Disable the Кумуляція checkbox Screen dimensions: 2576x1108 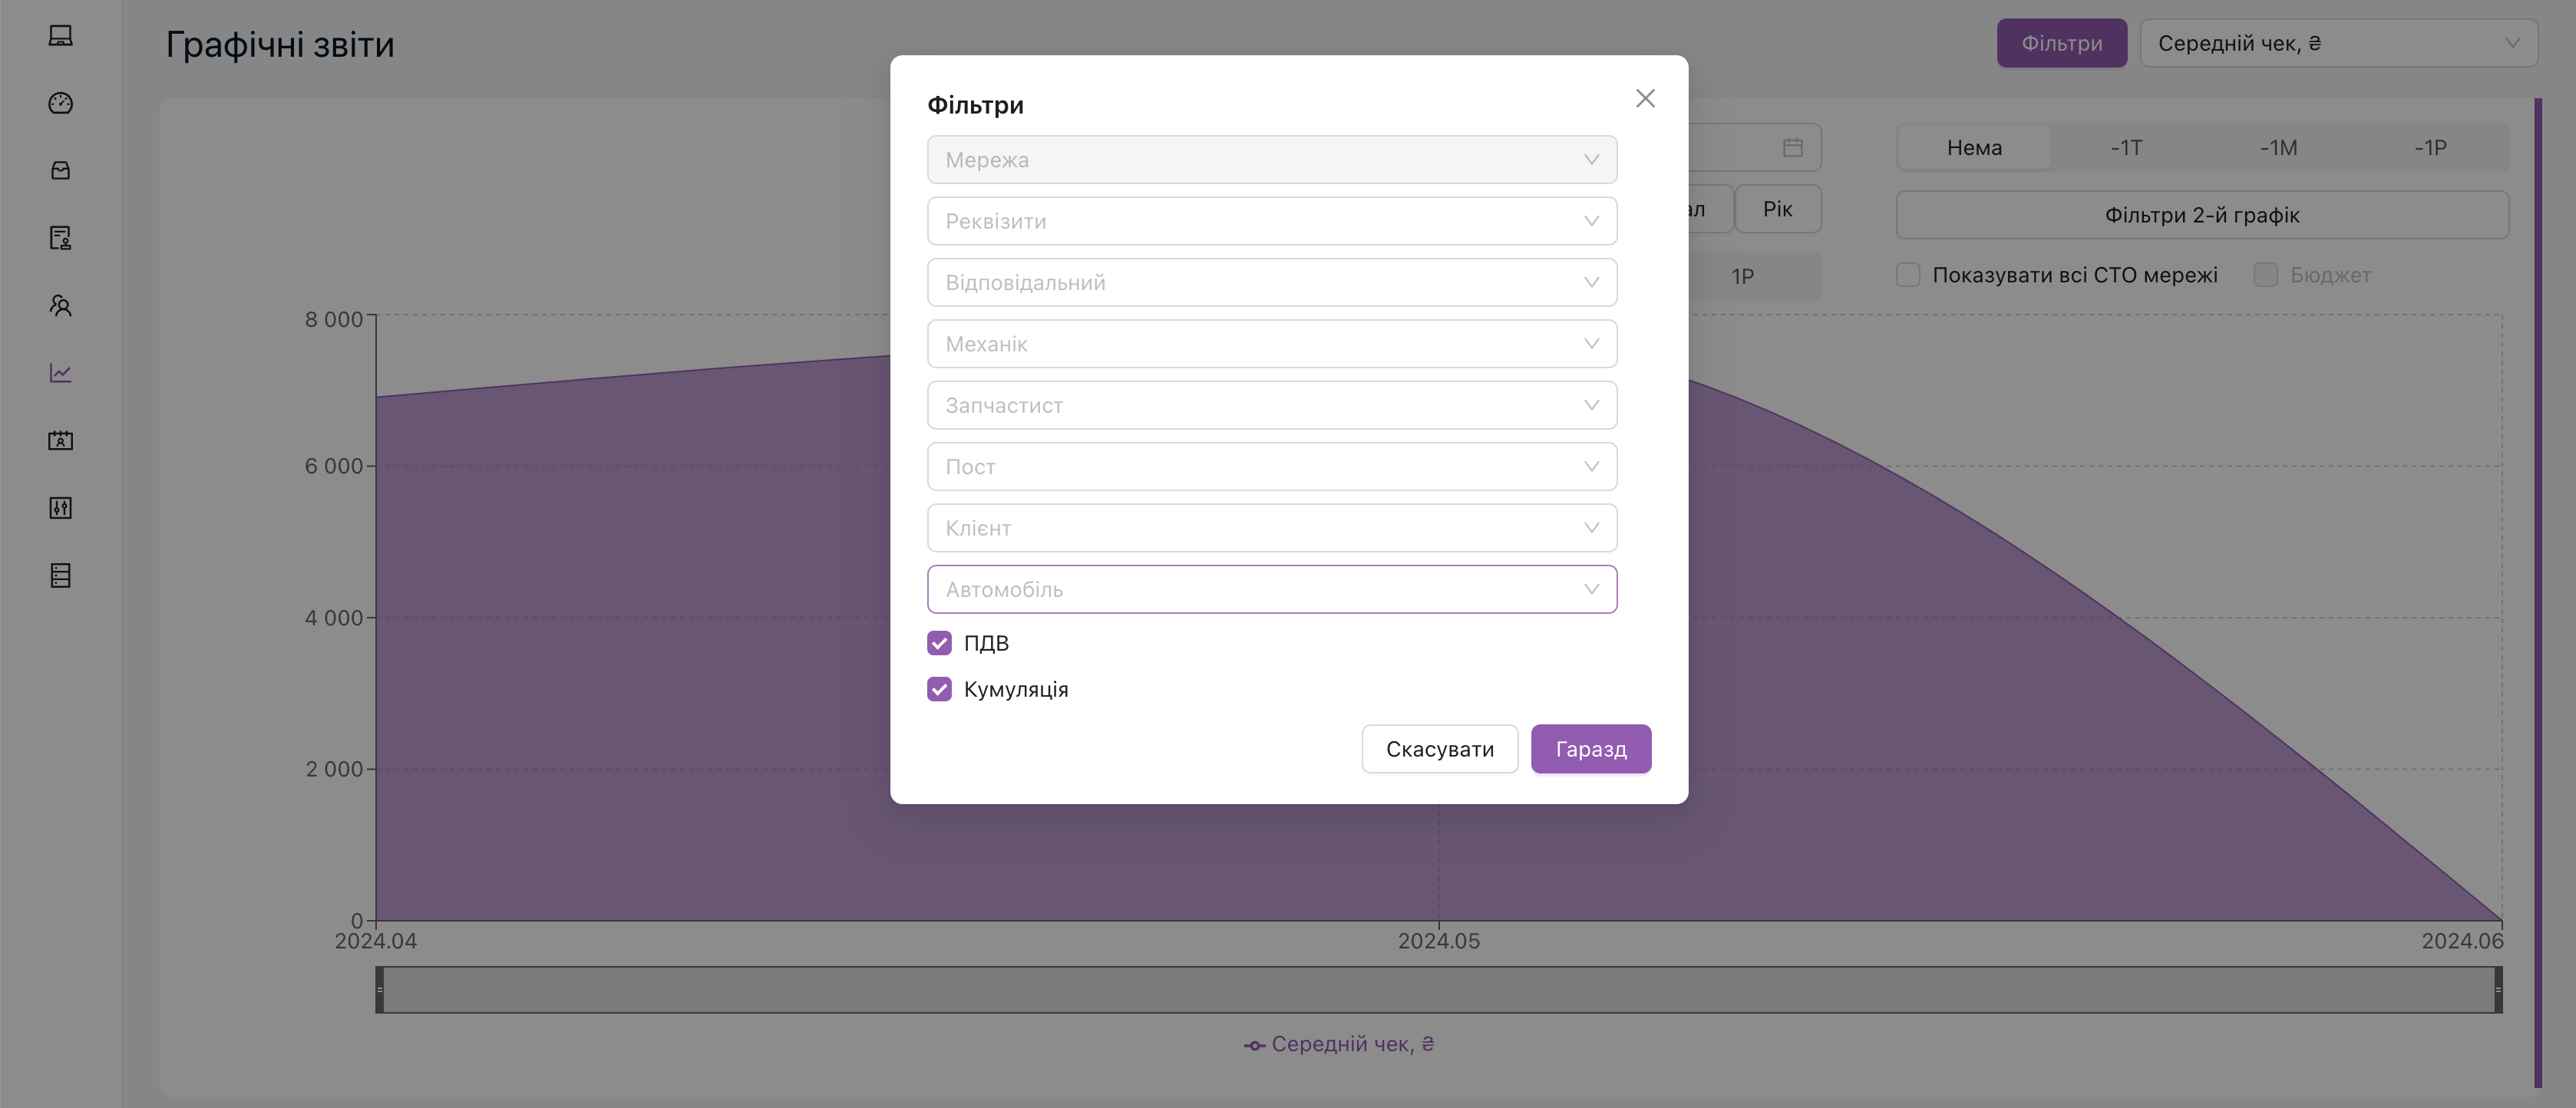[x=939, y=689]
